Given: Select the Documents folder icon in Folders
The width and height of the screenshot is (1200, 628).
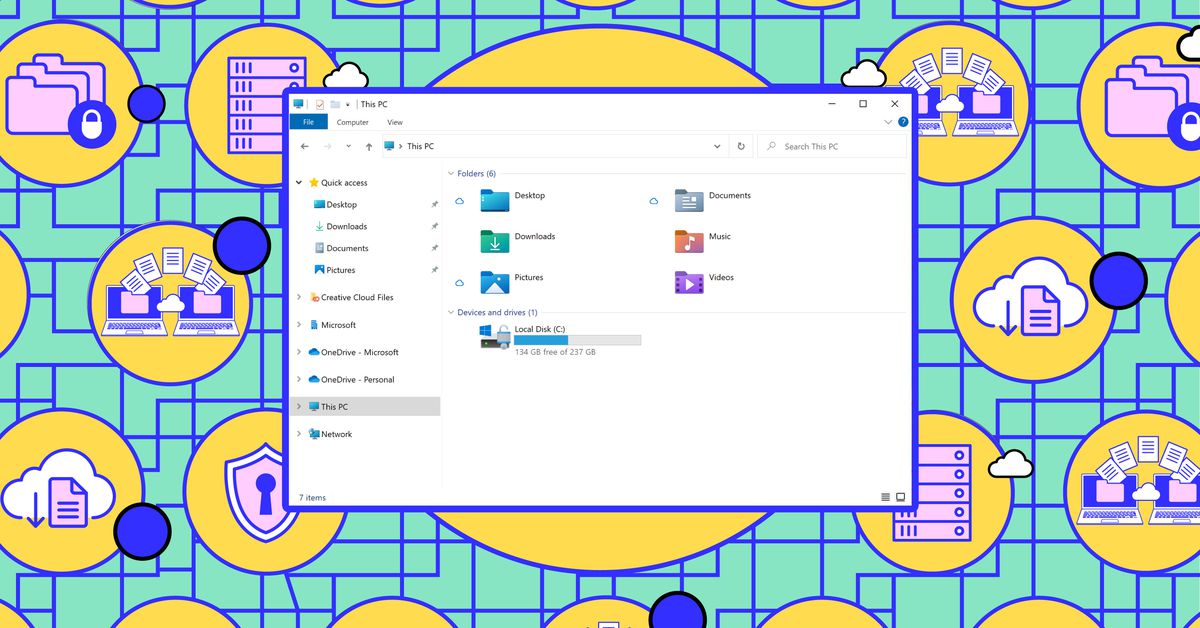Looking at the screenshot, I should click(x=689, y=200).
